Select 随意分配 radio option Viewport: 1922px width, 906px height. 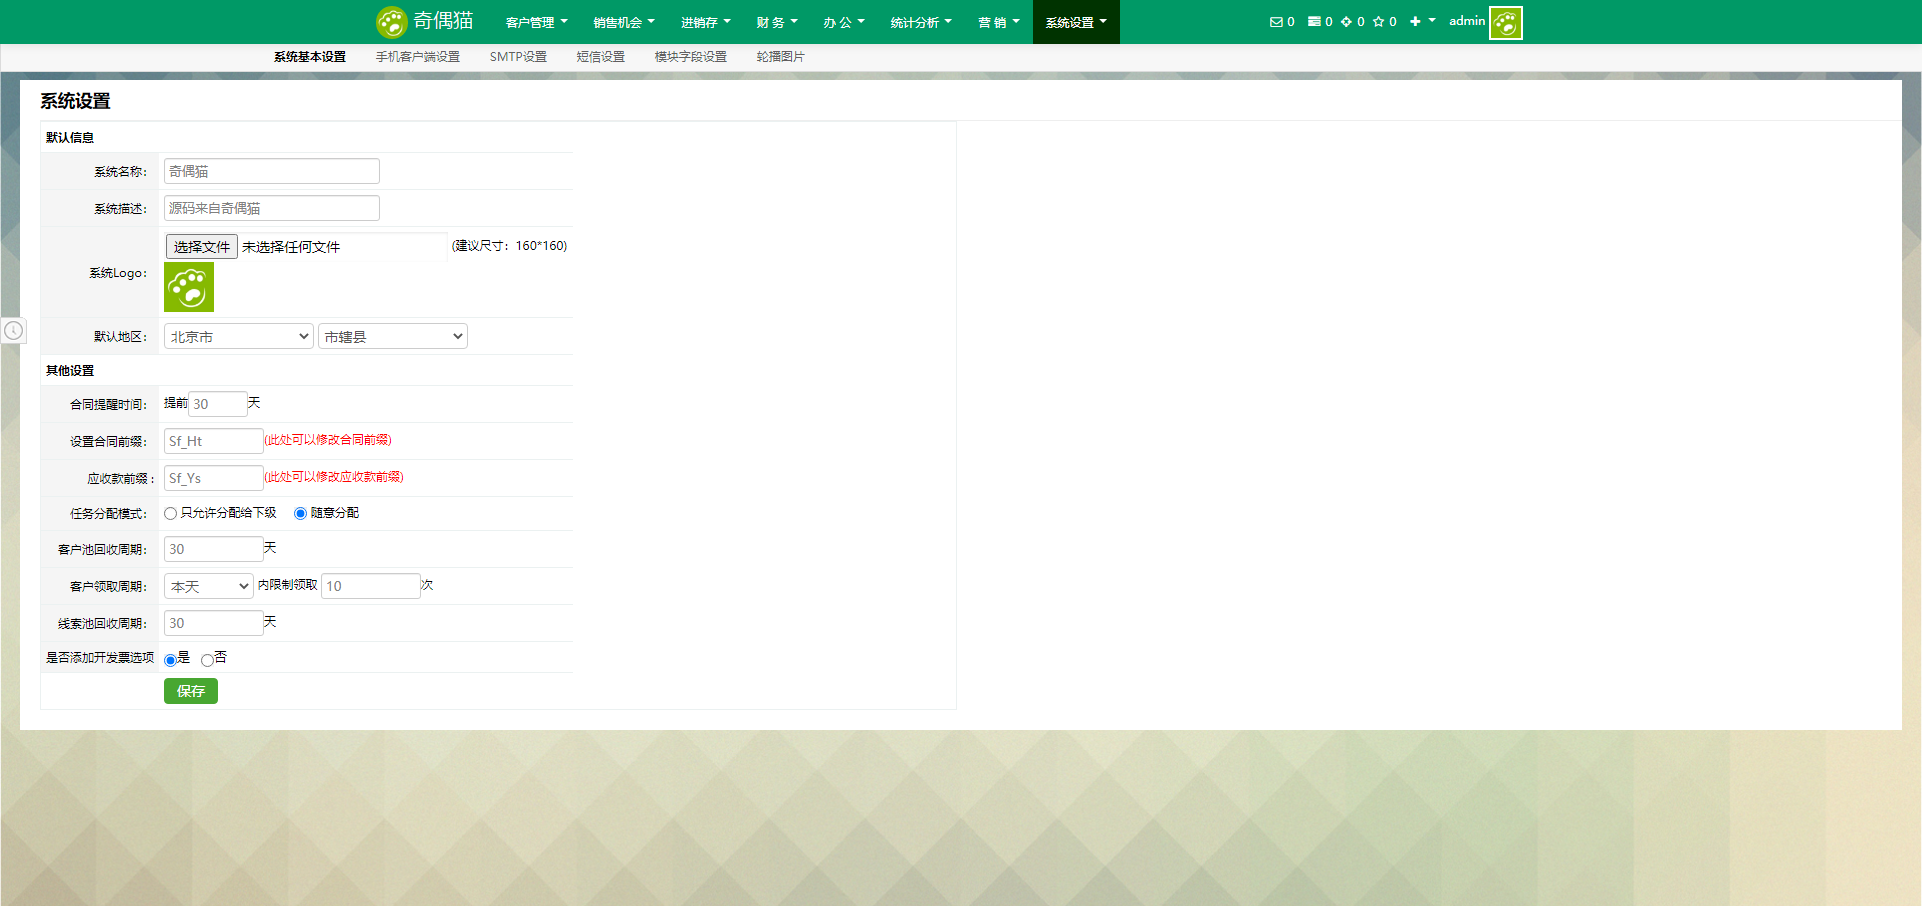[300, 514]
